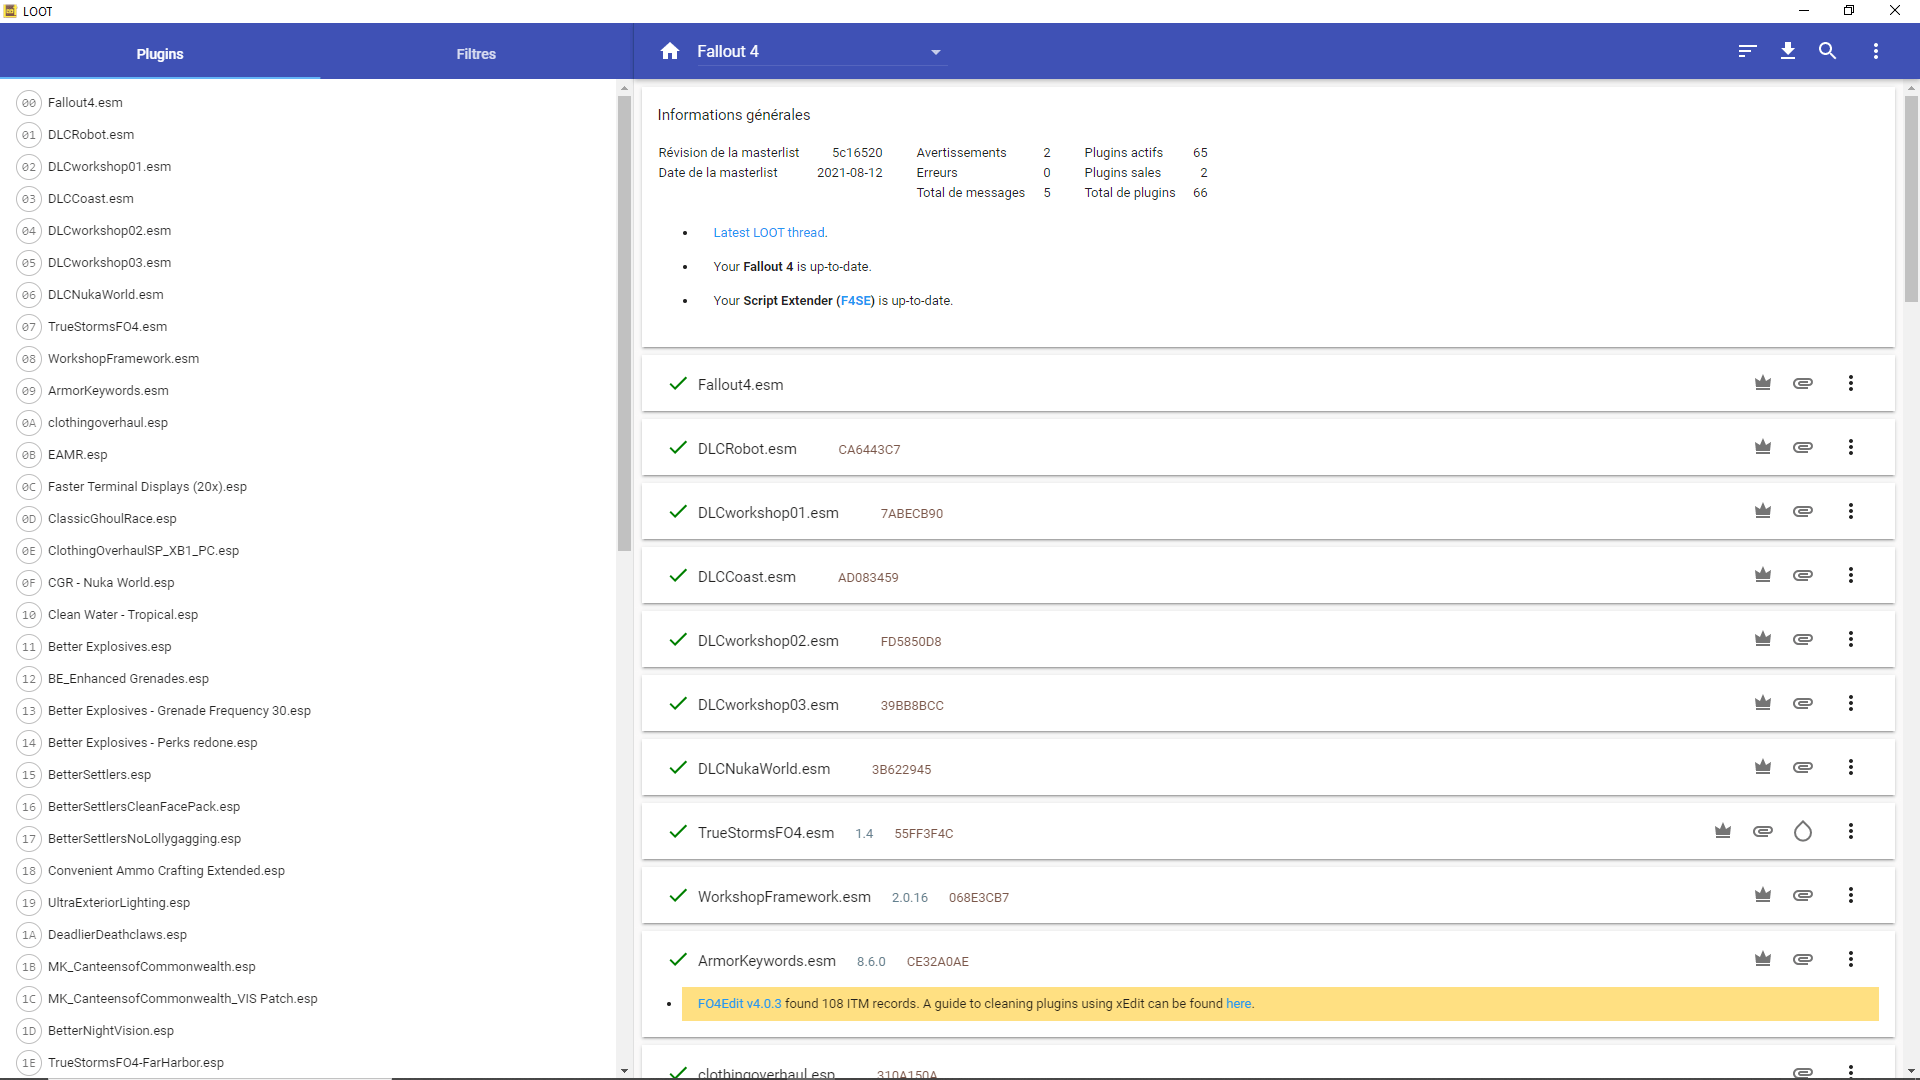Select ArmorKeywords.esm in the sidebar list
This screenshot has width=1920, height=1080.
pyautogui.click(x=310, y=391)
